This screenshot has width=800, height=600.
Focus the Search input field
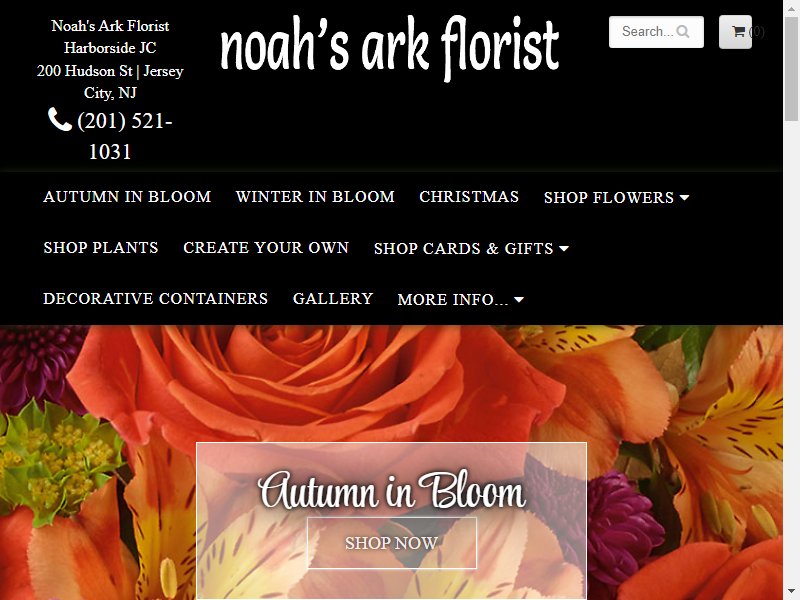(x=656, y=32)
